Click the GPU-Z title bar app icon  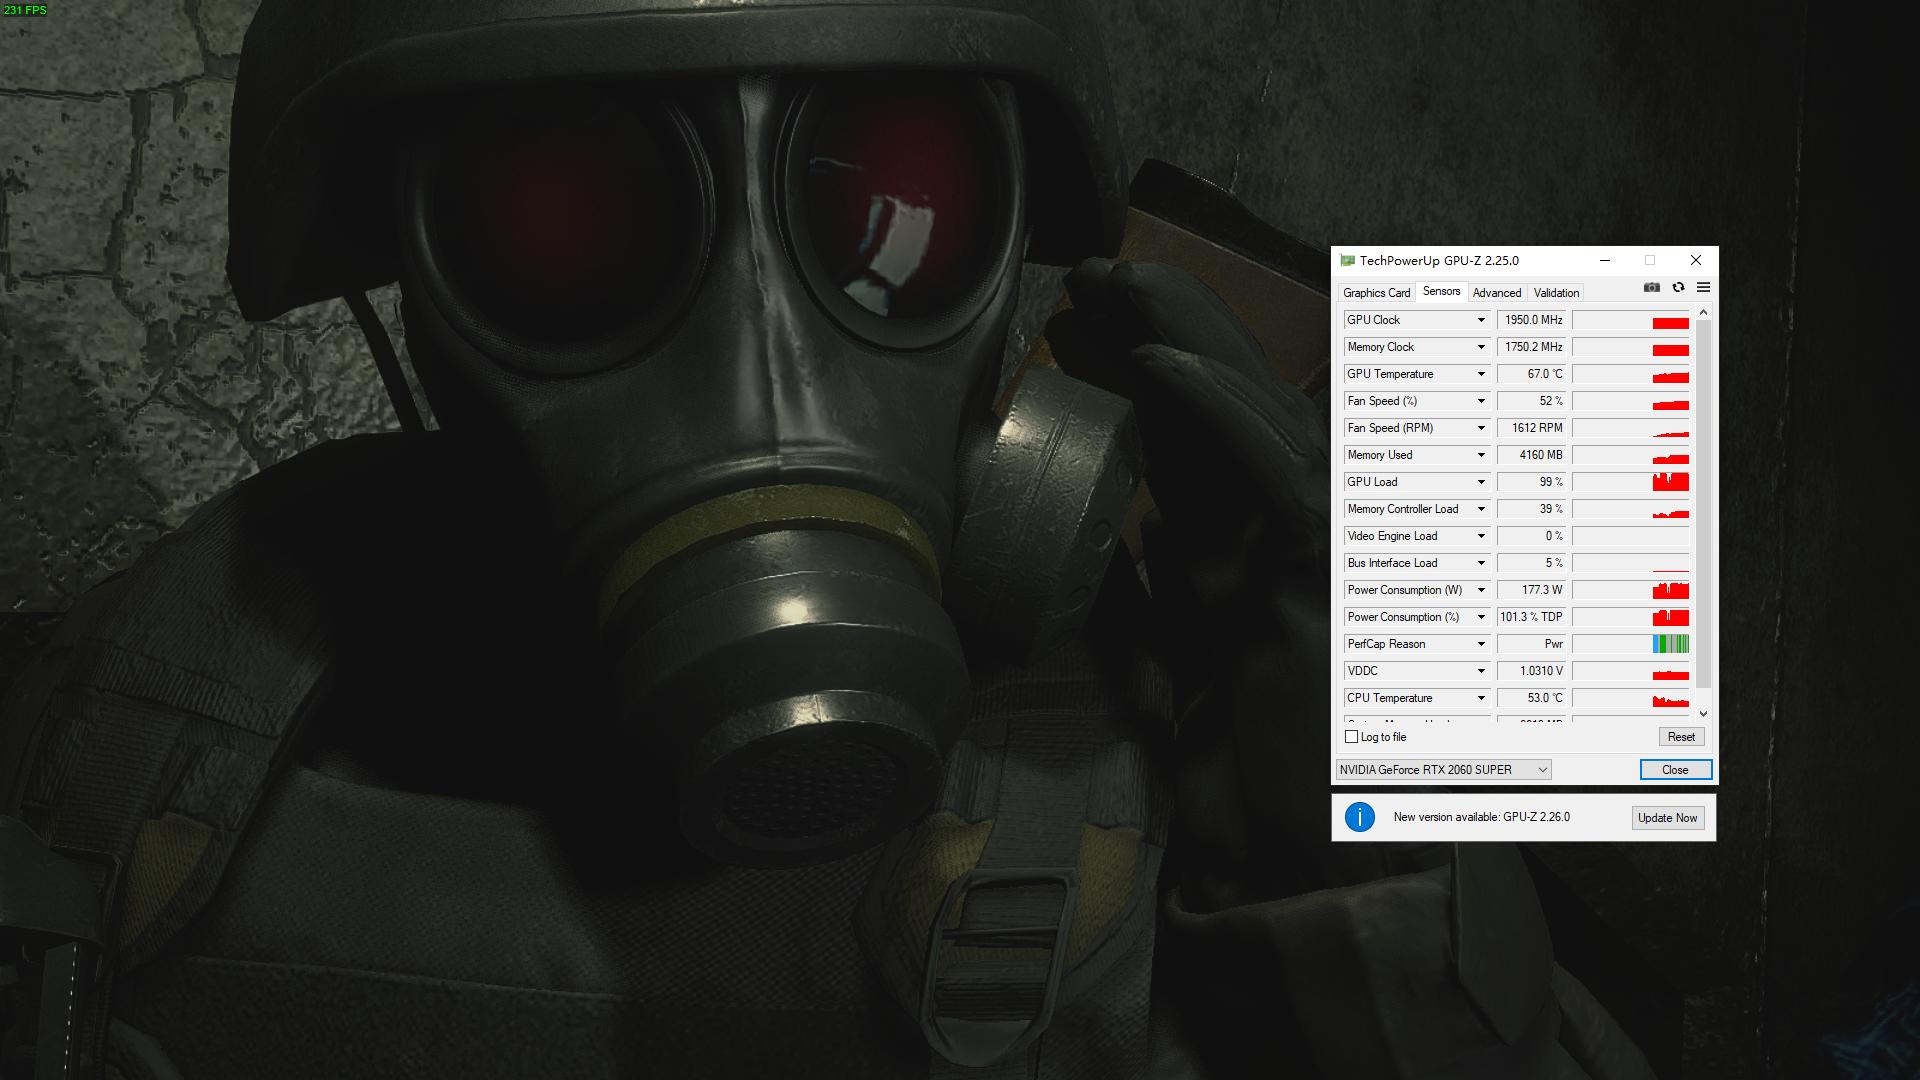pos(1347,261)
